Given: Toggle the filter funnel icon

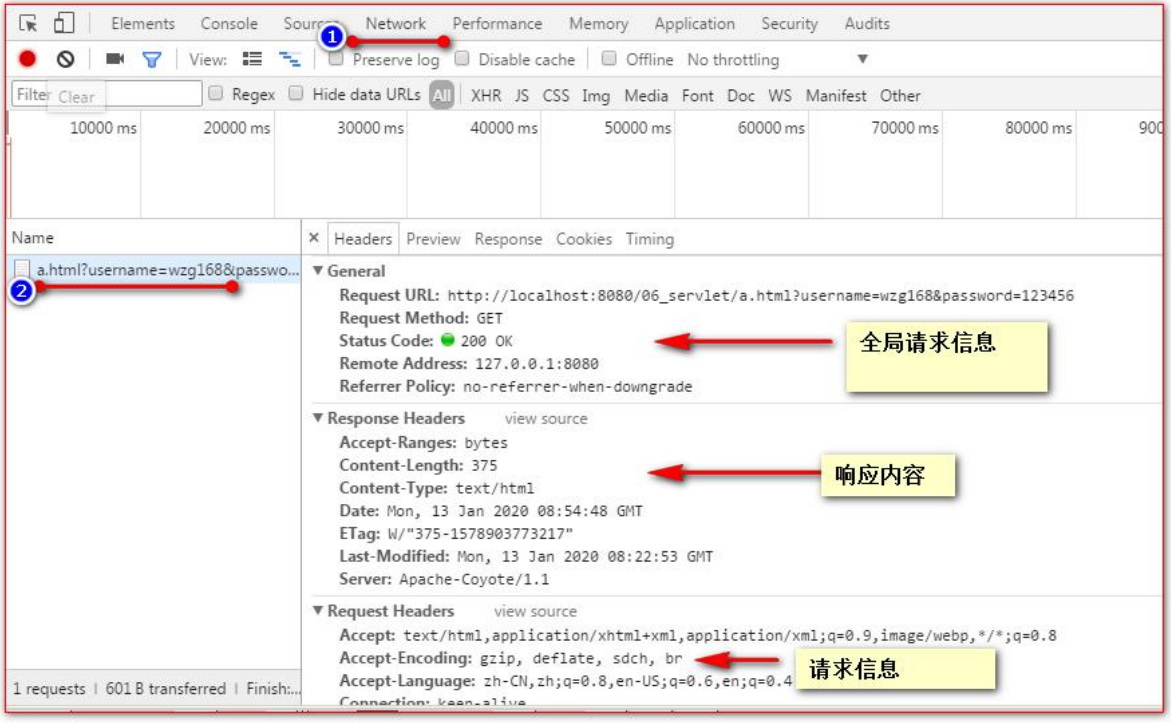Looking at the screenshot, I should [x=152, y=60].
